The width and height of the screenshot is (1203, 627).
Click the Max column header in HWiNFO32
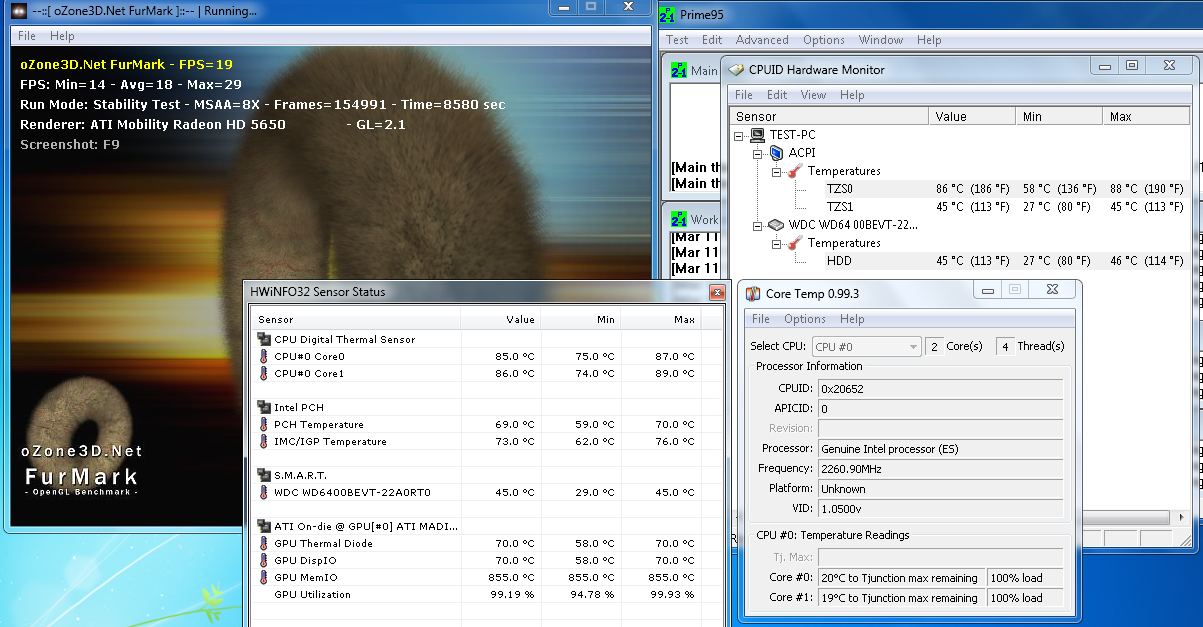[x=659, y=320]
